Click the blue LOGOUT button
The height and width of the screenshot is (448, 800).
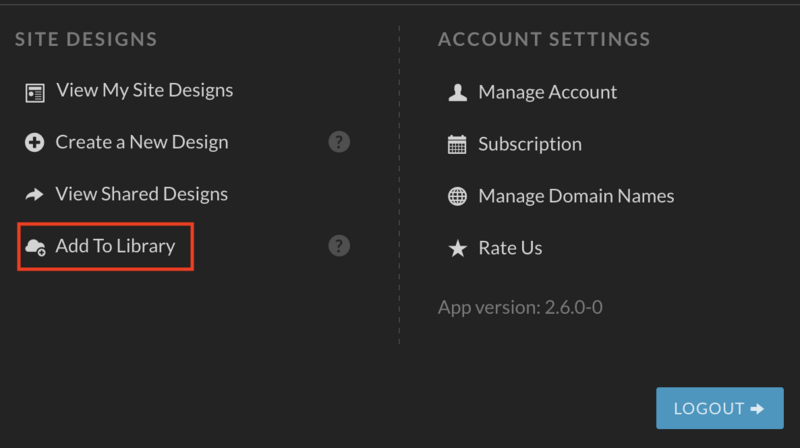720,408
